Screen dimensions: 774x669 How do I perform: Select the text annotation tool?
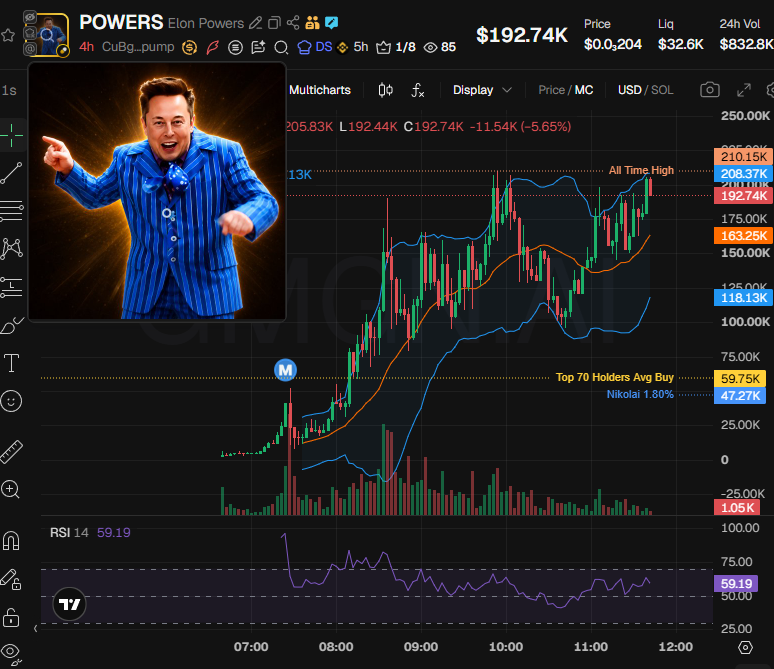point(12,363)
